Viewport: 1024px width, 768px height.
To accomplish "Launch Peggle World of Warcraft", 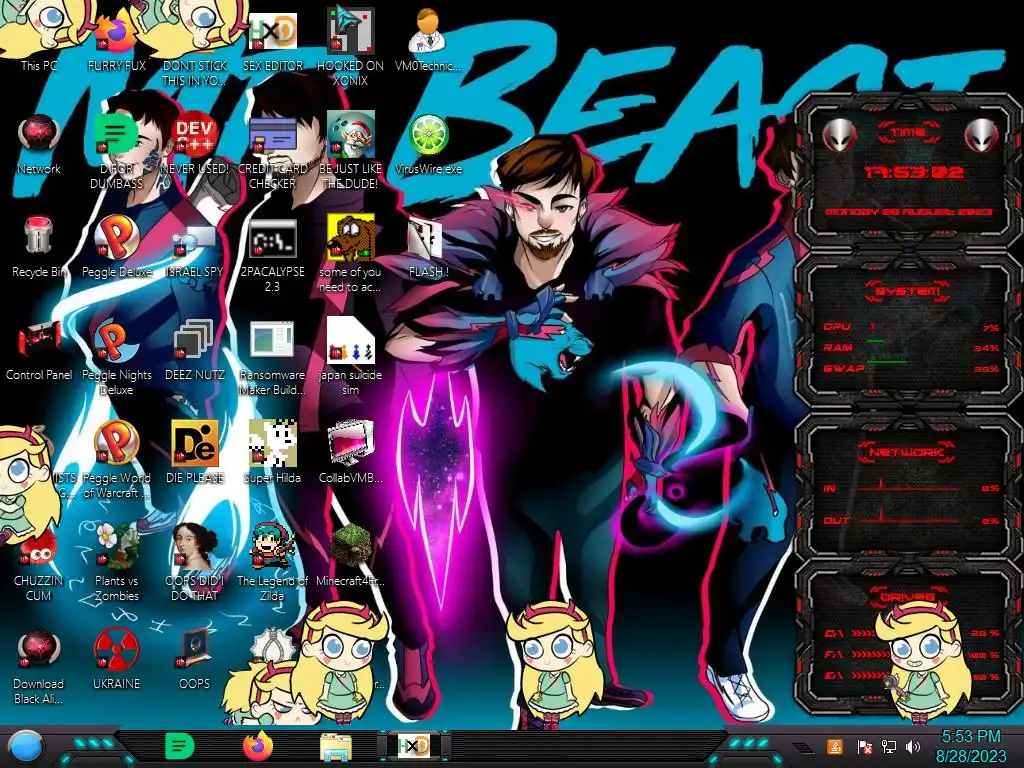I will (x=116, y=460).
